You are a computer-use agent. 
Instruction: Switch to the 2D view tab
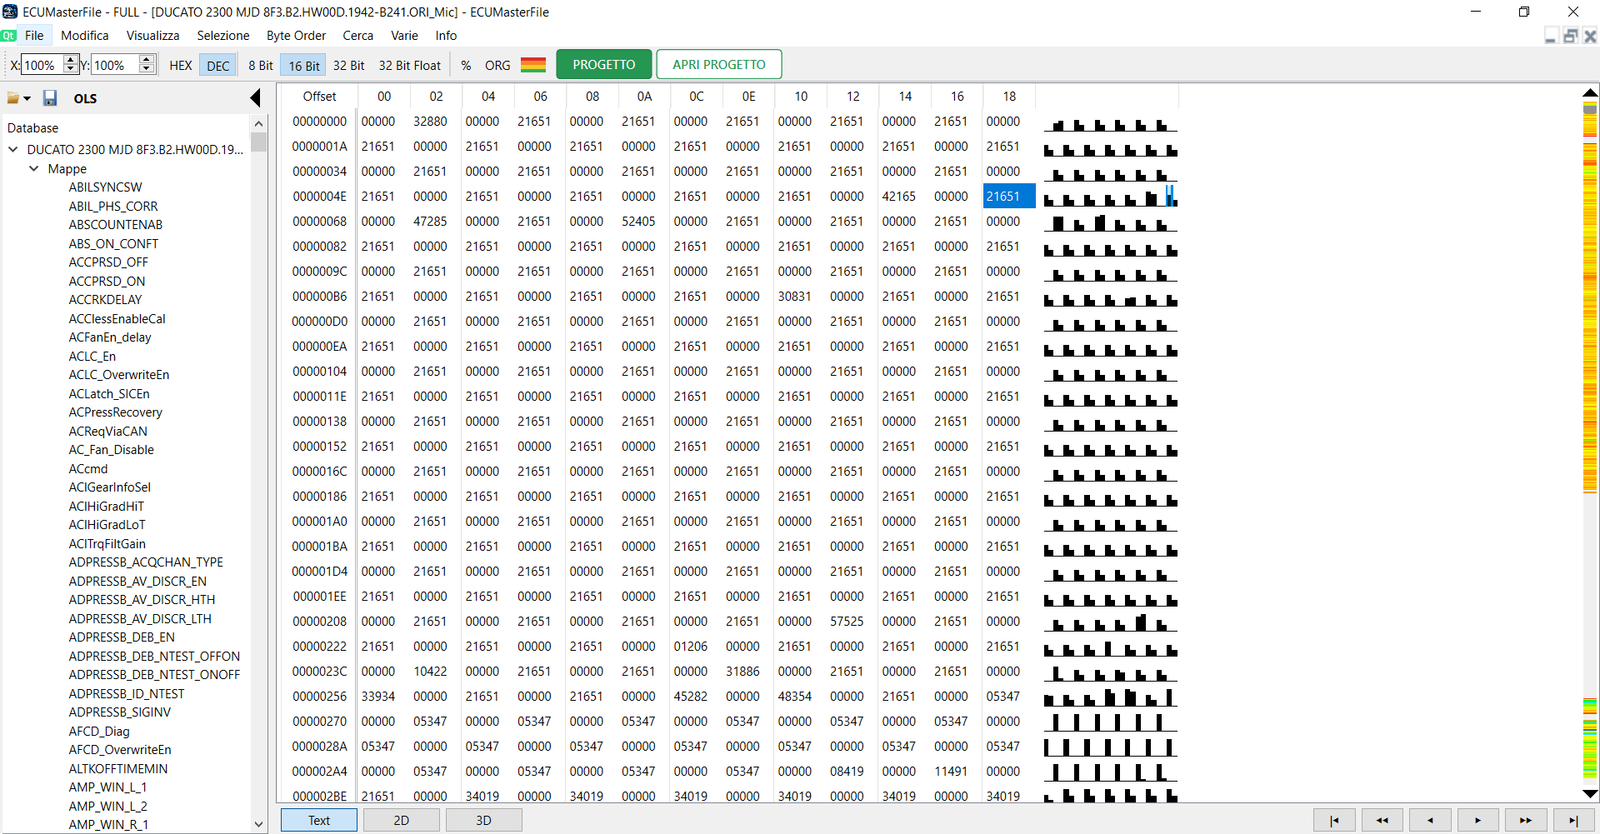[401, 820]
